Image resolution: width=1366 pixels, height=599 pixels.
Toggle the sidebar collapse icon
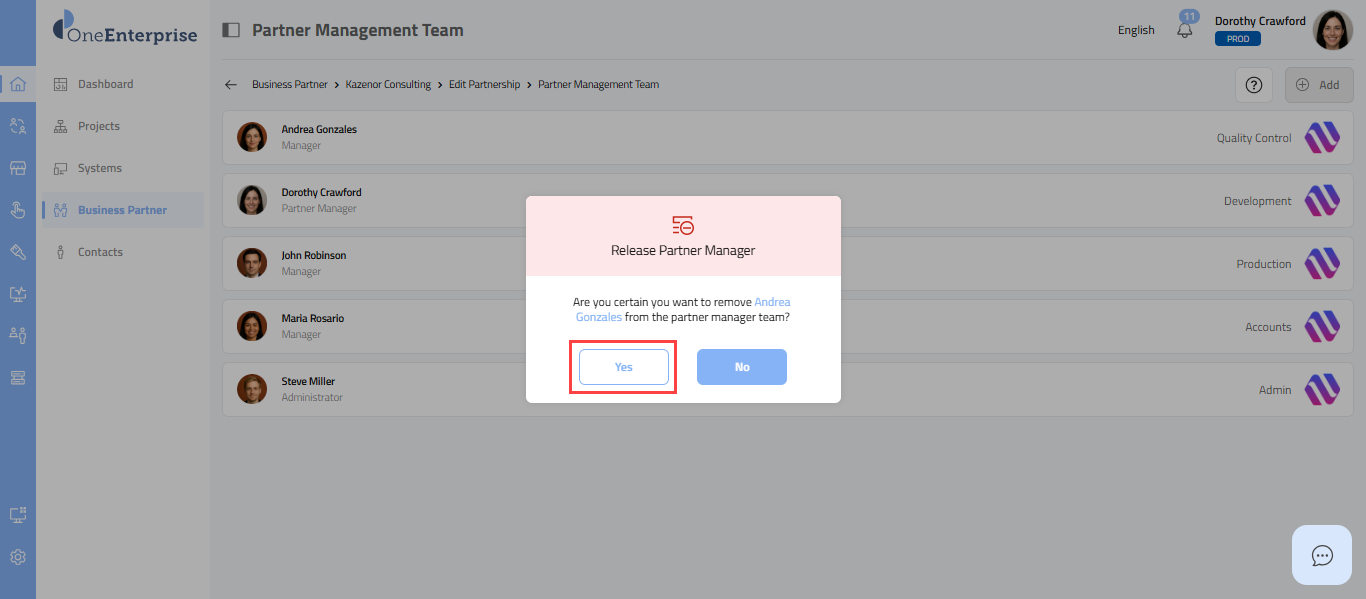pos(231,30)
